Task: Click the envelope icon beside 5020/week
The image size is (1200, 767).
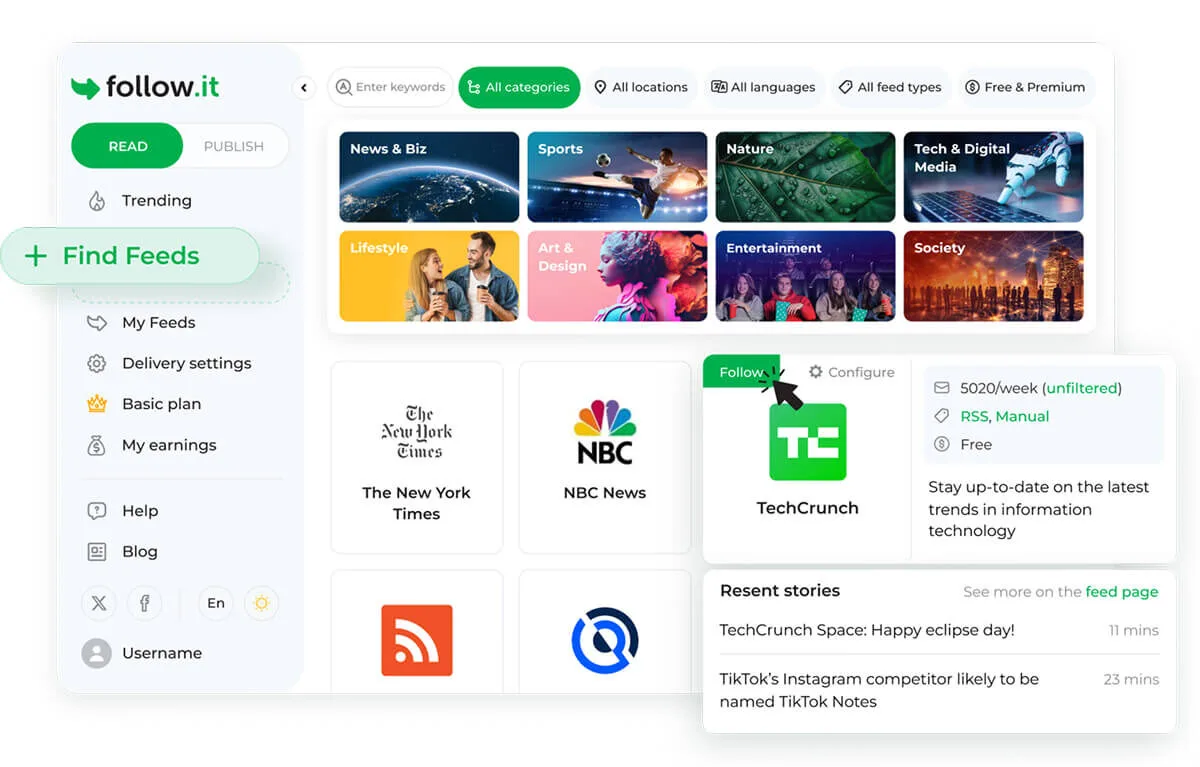Action: click(x=941, y=388)
